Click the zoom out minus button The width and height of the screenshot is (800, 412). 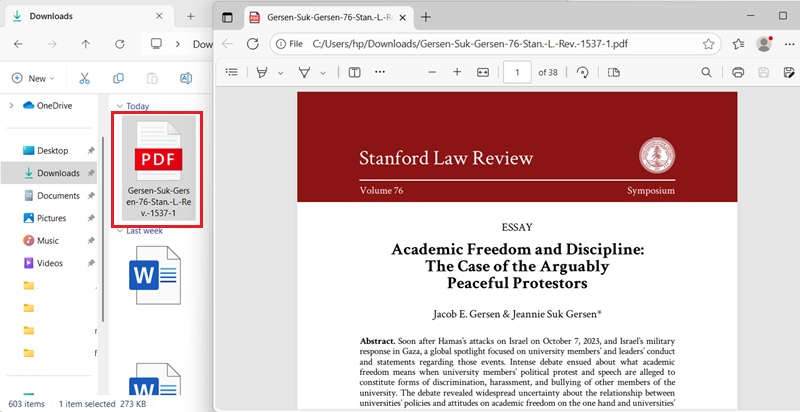[x=432, y=72]
